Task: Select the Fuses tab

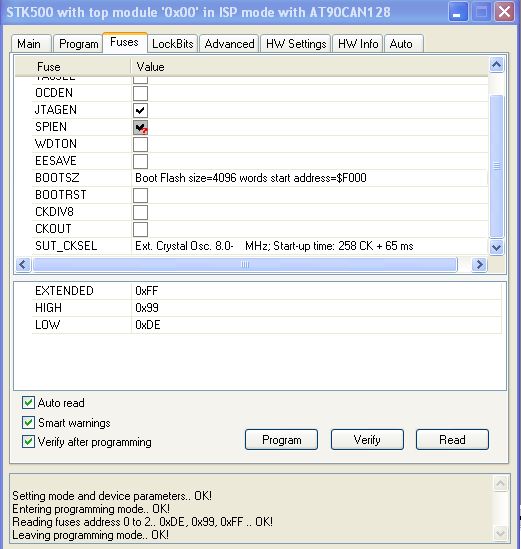Action: pyautogui.click(x=124, y=42)
